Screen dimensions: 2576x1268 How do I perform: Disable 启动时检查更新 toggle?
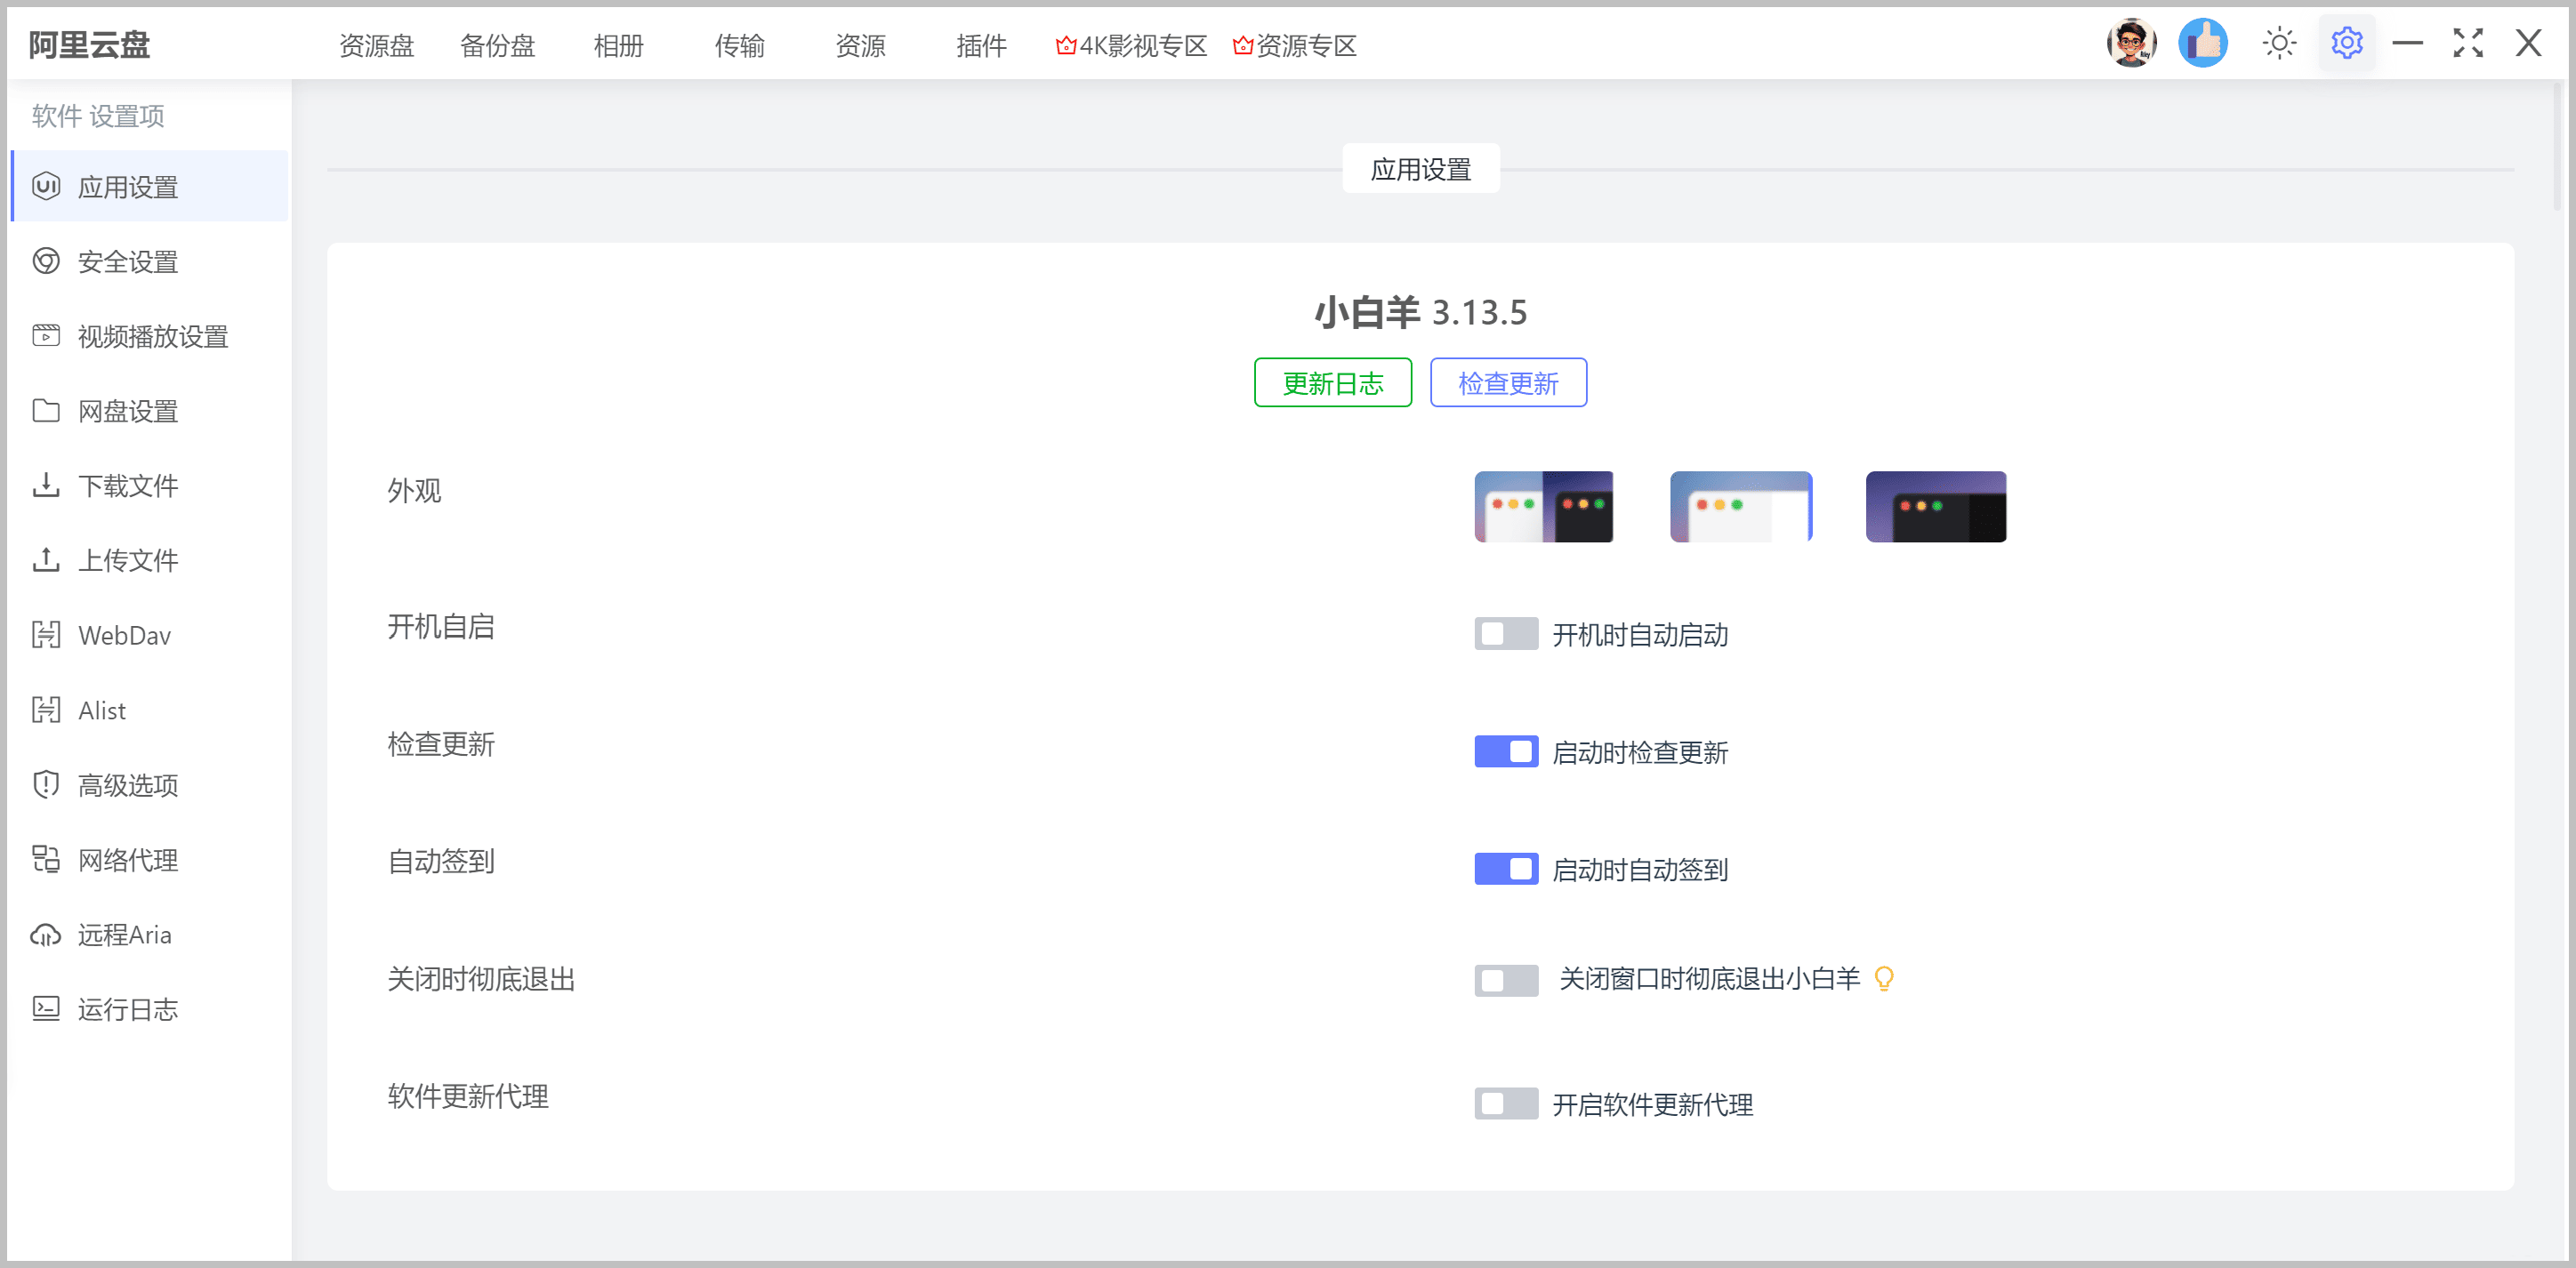1506,752
